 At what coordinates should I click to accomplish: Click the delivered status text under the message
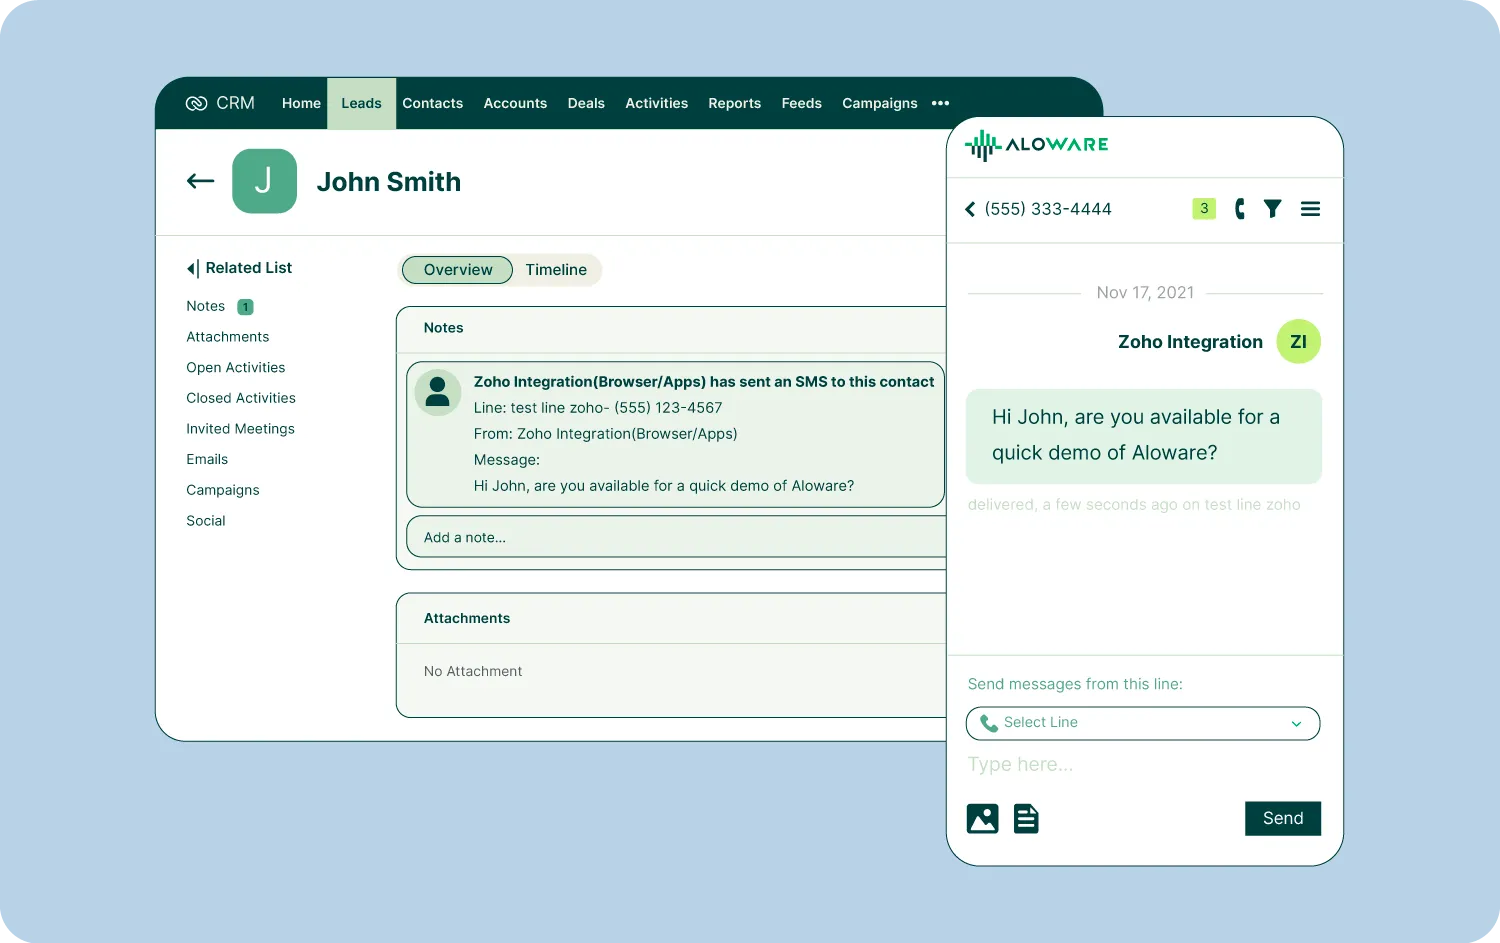pos(1134,505)
